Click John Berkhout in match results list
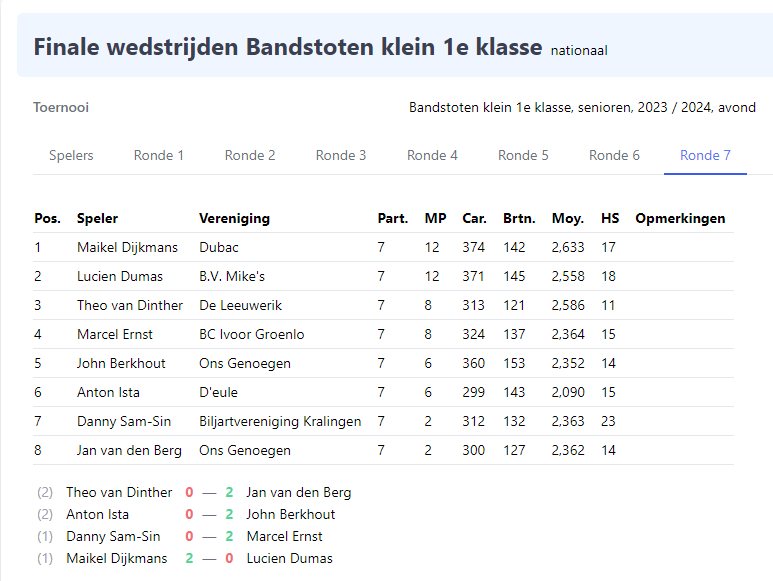The image size is (773, 581). (x=291, y=514)
